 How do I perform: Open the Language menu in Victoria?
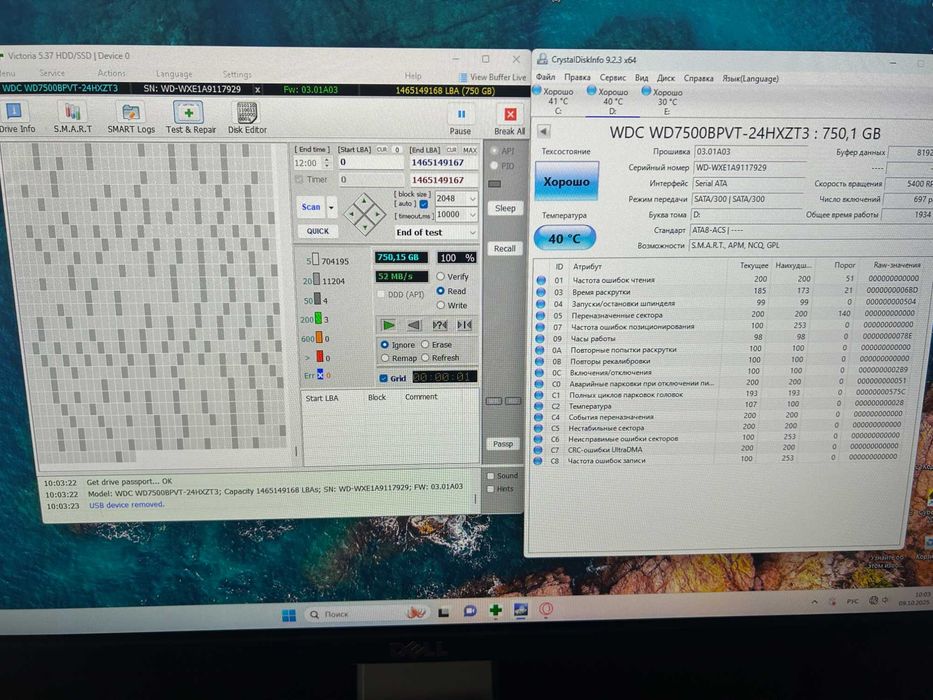click(x=174, y=74)
